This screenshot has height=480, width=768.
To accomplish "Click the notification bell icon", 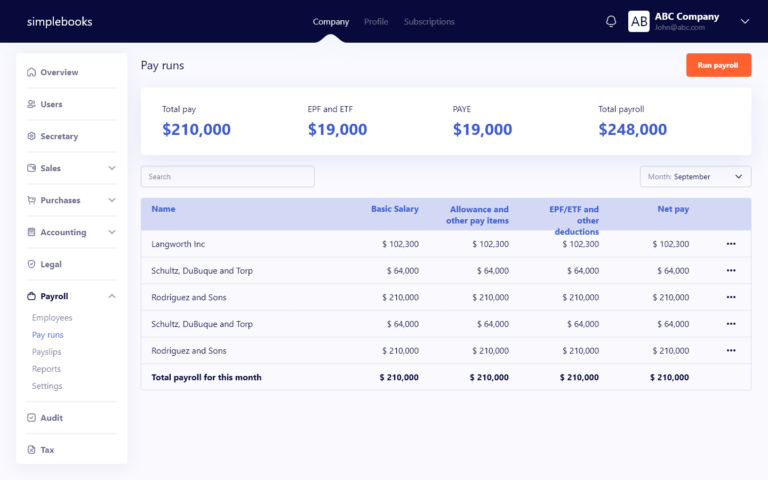I will pyautogui.click(x=611, y=21).
